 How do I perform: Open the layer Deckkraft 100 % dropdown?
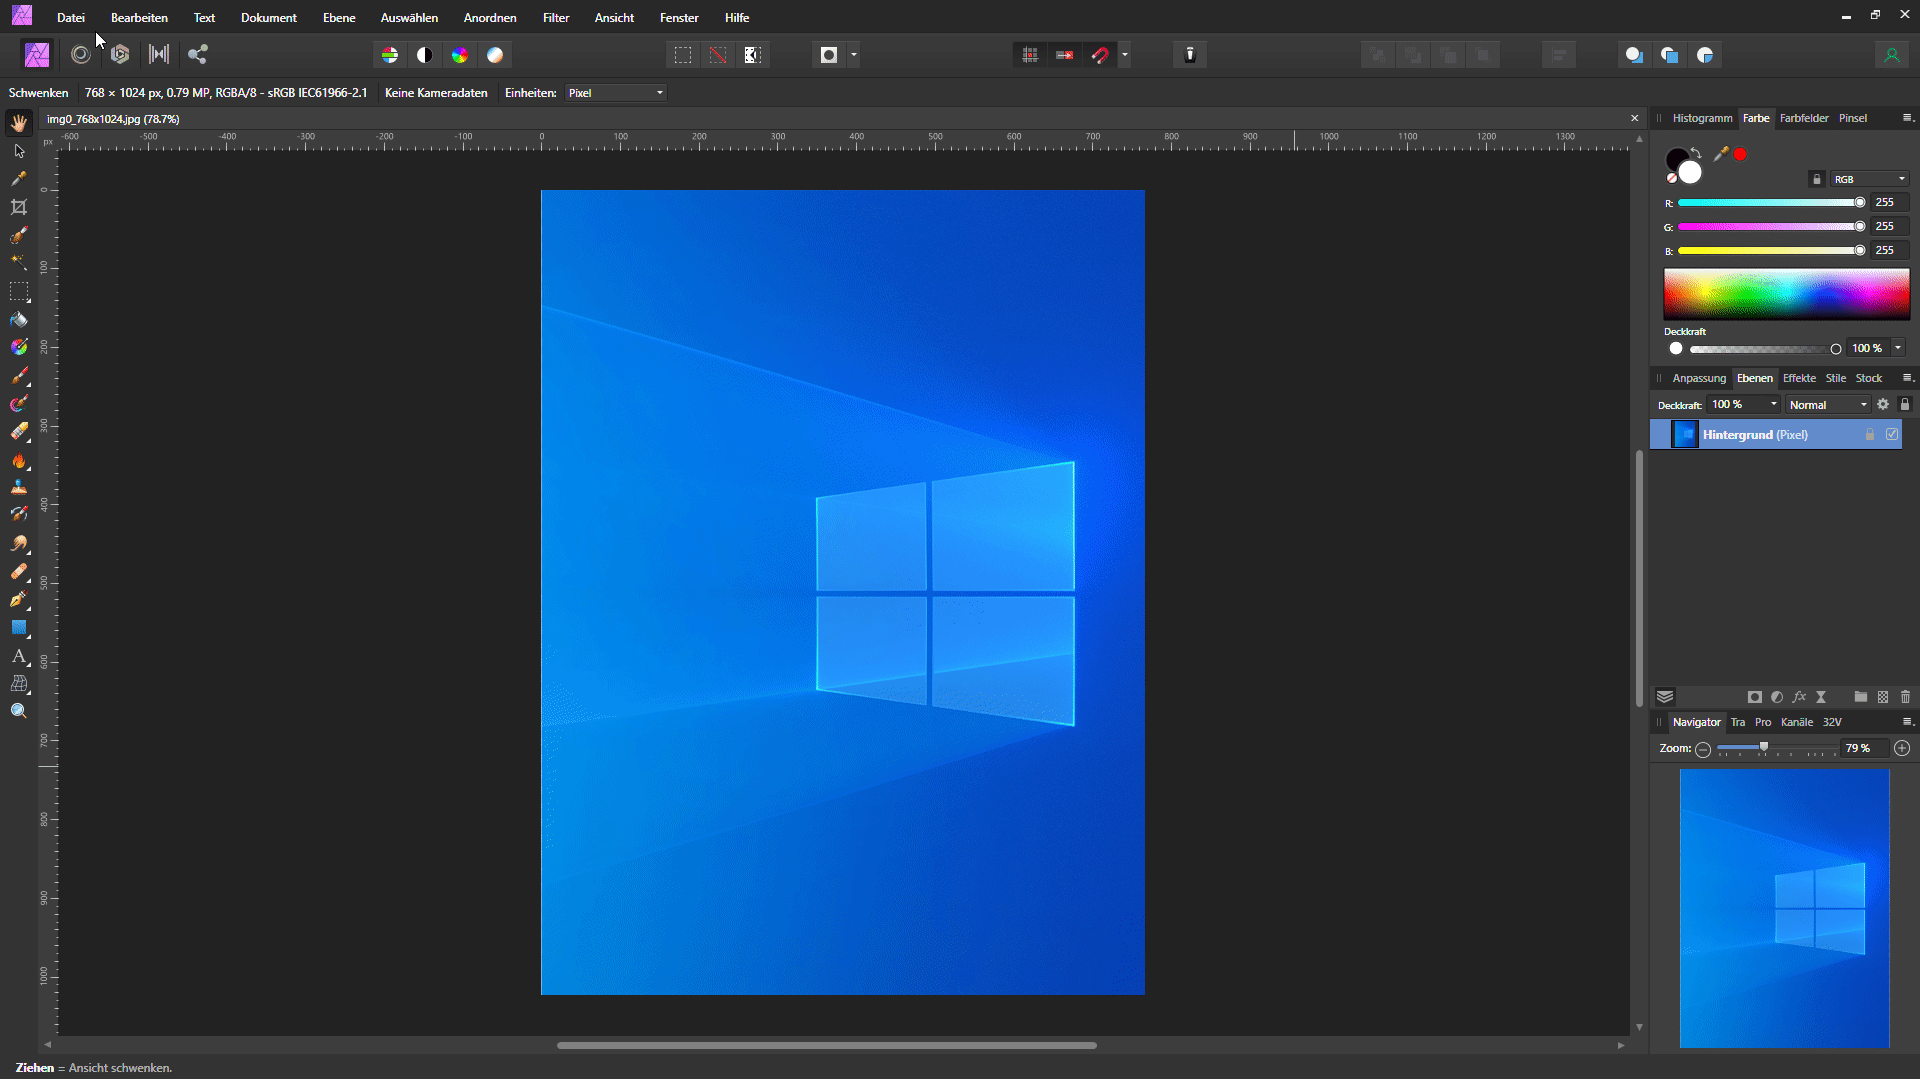click(1744, 405)
